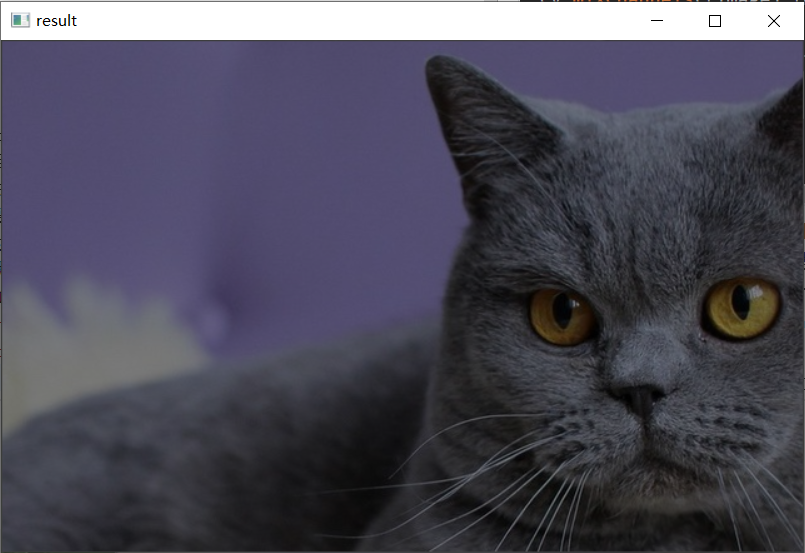Click the "result" window title text
805x553 pixels.
pos(56,20)
